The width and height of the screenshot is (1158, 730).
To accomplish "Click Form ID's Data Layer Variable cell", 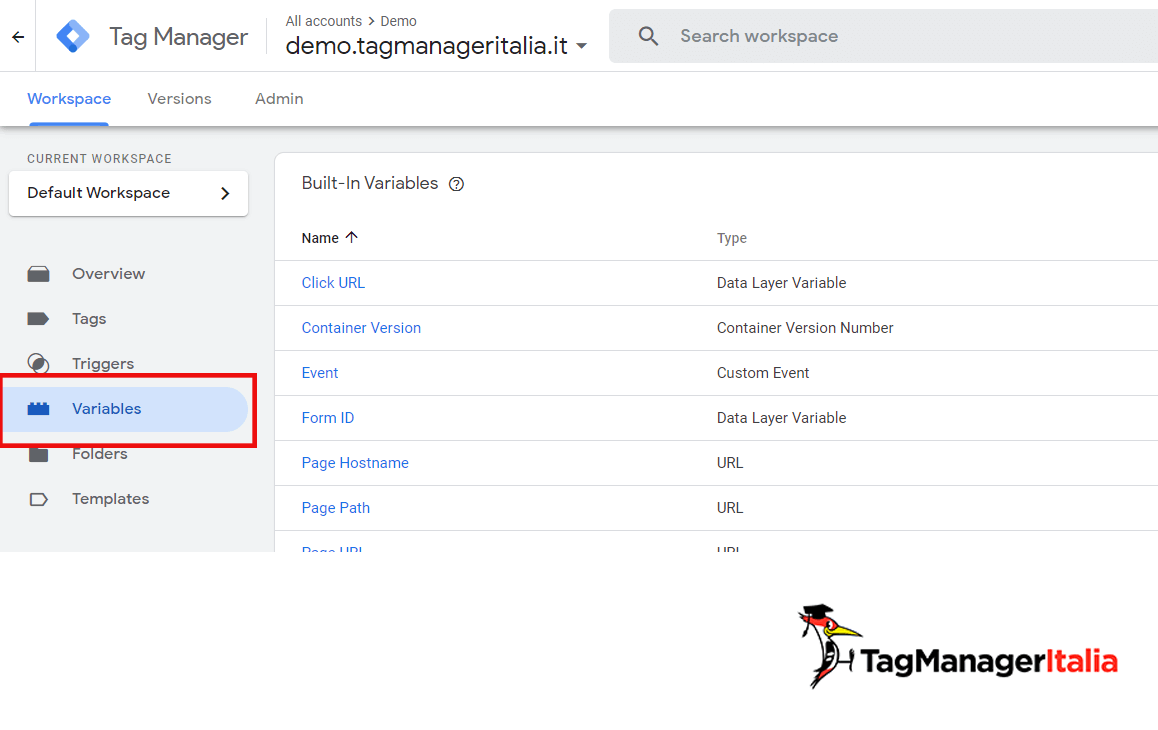I will [x=781, y=418].
